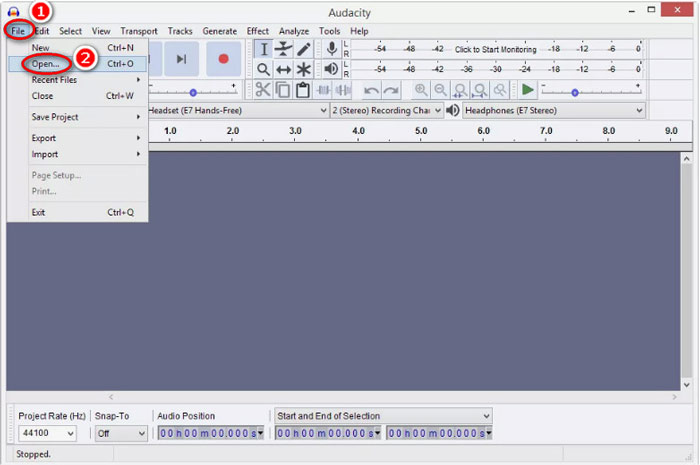Click the Fit Project zoom icon
700x465 pixels.
coord(480,90)
